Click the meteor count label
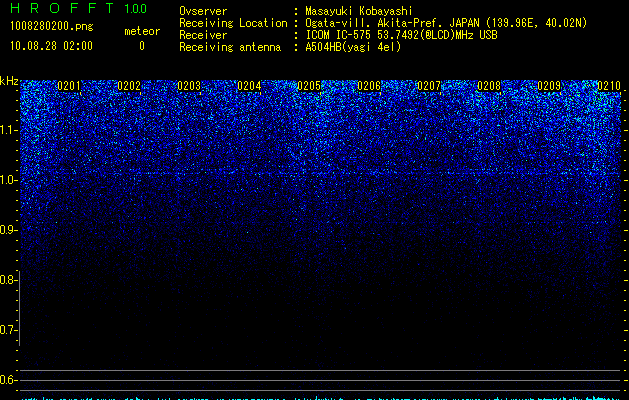The image size is (629, 400). [142, 31]
